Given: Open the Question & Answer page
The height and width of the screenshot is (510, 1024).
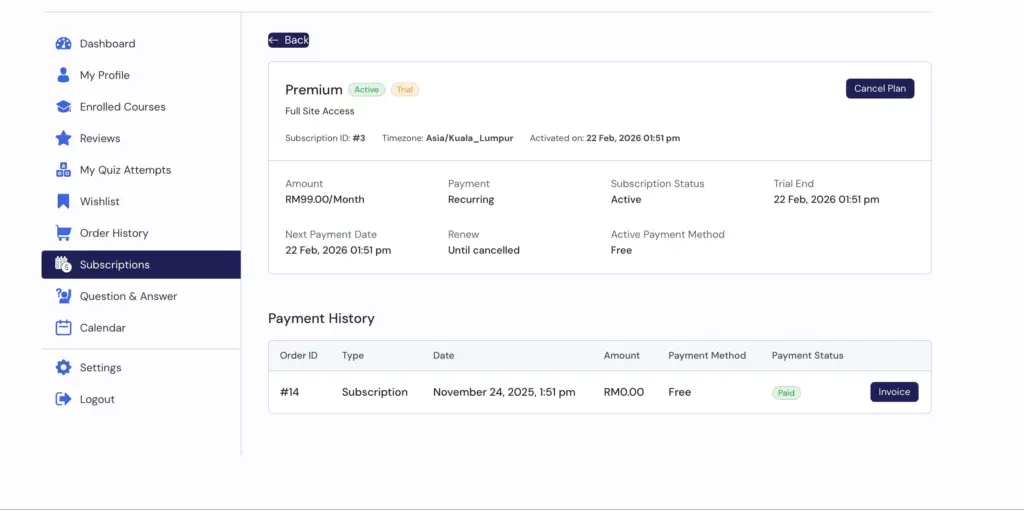Looking at the screenshot, I should click(128, 296).
